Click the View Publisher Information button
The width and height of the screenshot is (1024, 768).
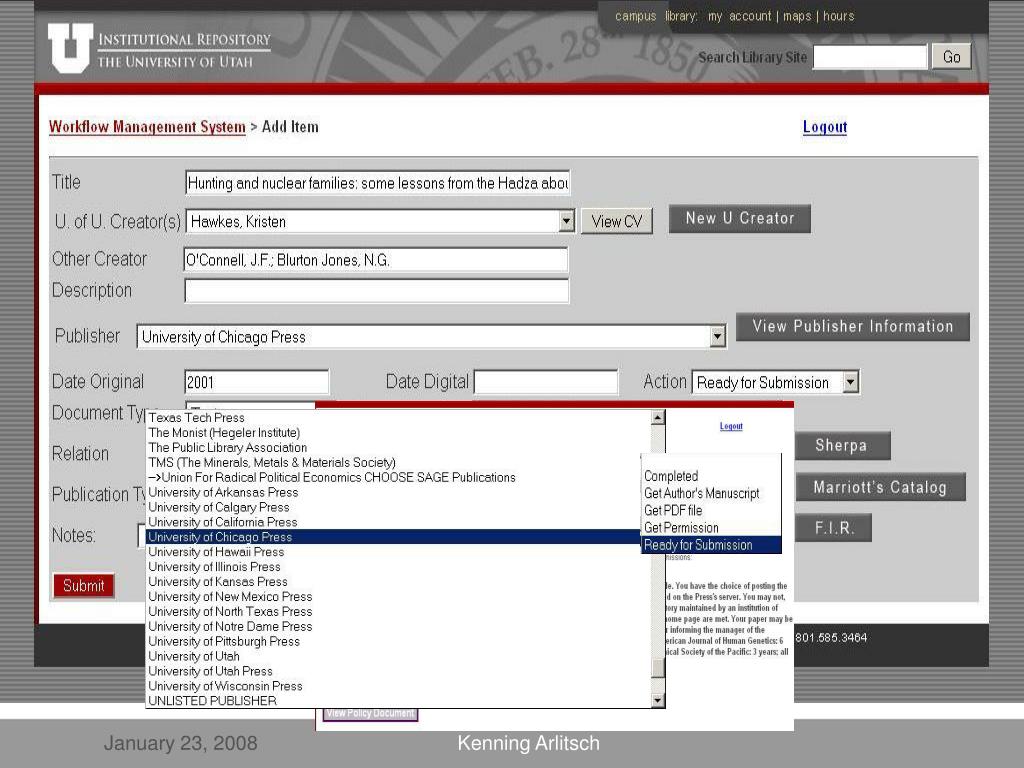[852, 327]
